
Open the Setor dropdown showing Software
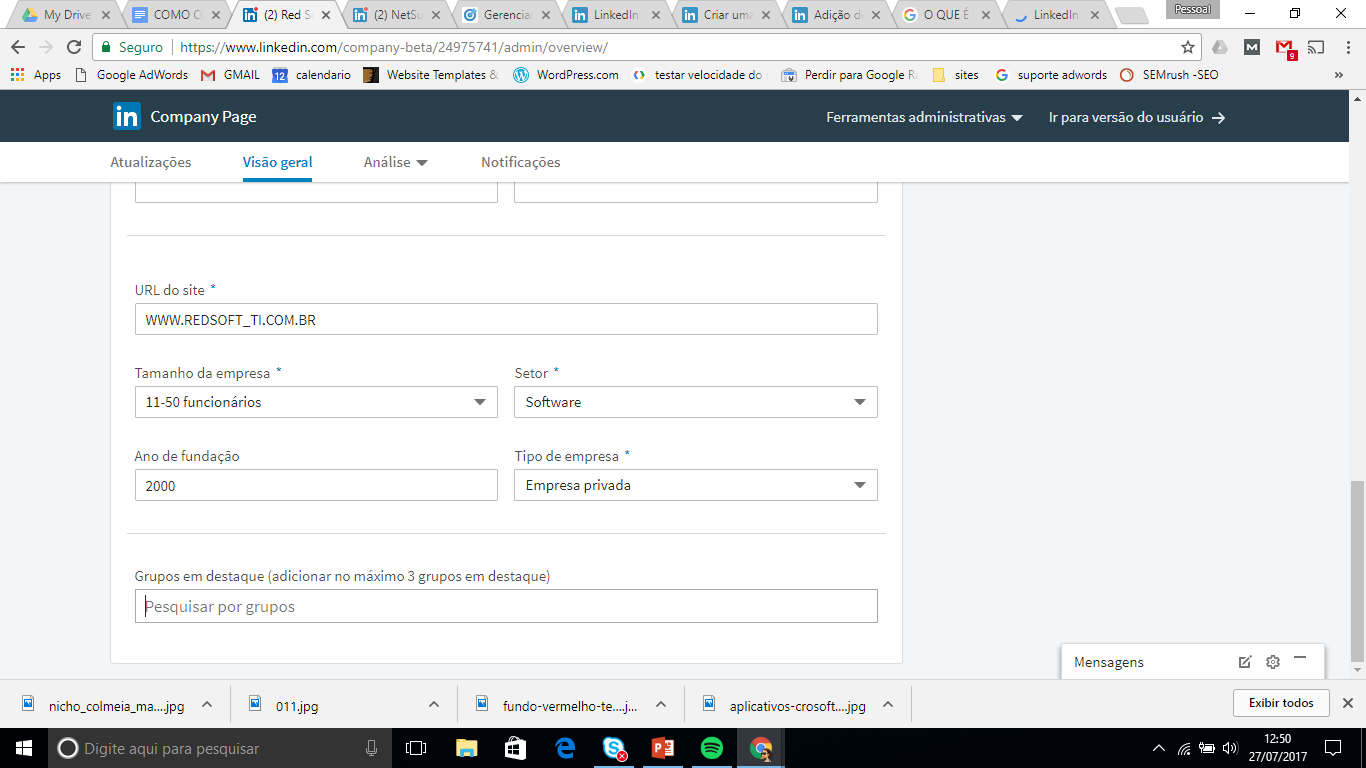coord(696,402)
